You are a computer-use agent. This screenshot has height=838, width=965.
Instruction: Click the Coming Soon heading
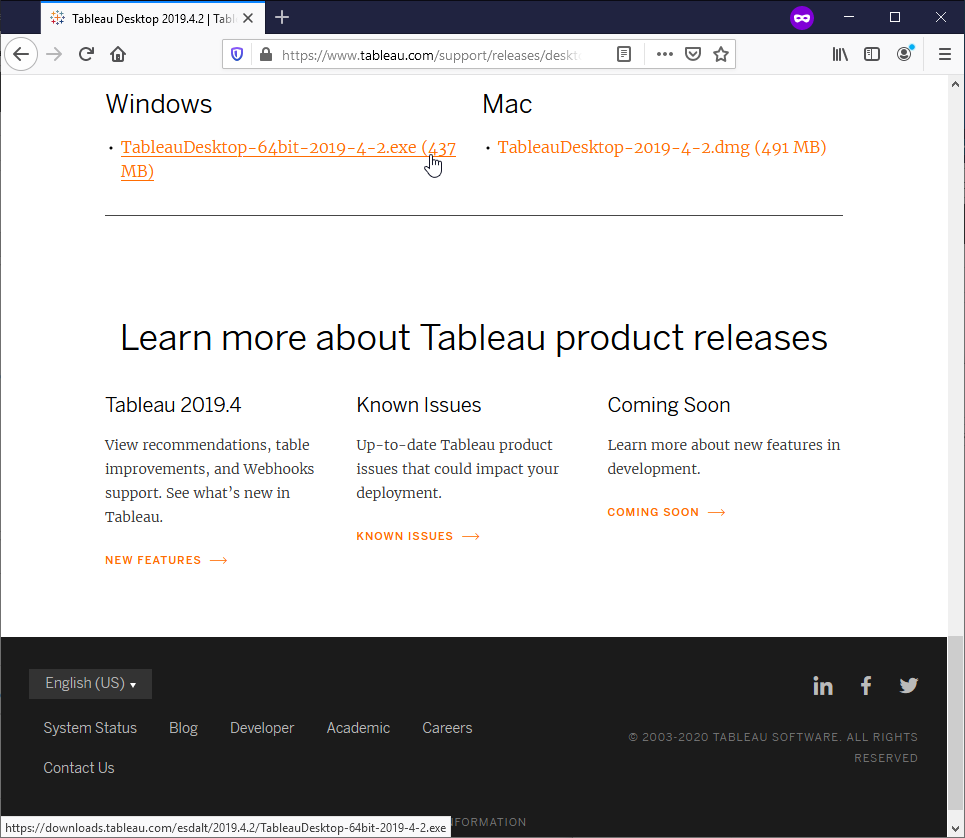coord(668,405)
